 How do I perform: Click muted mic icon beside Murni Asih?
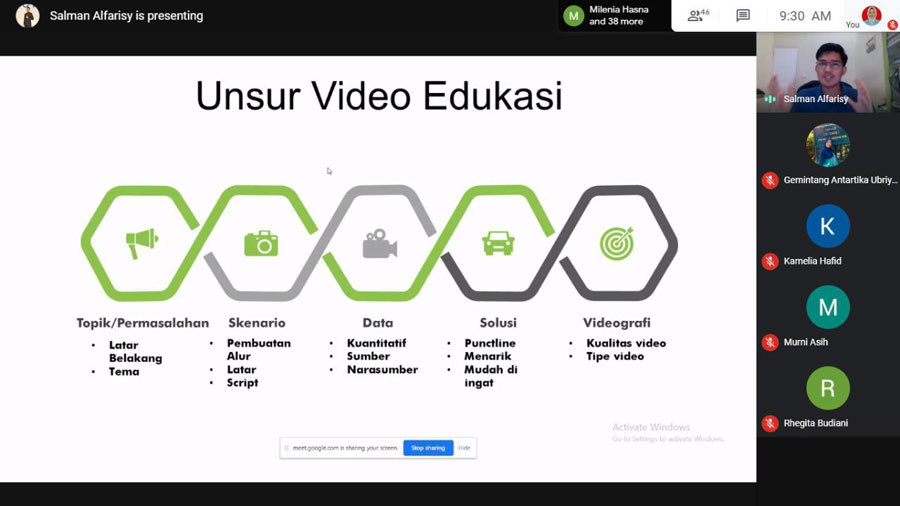[x=770, y=342]
